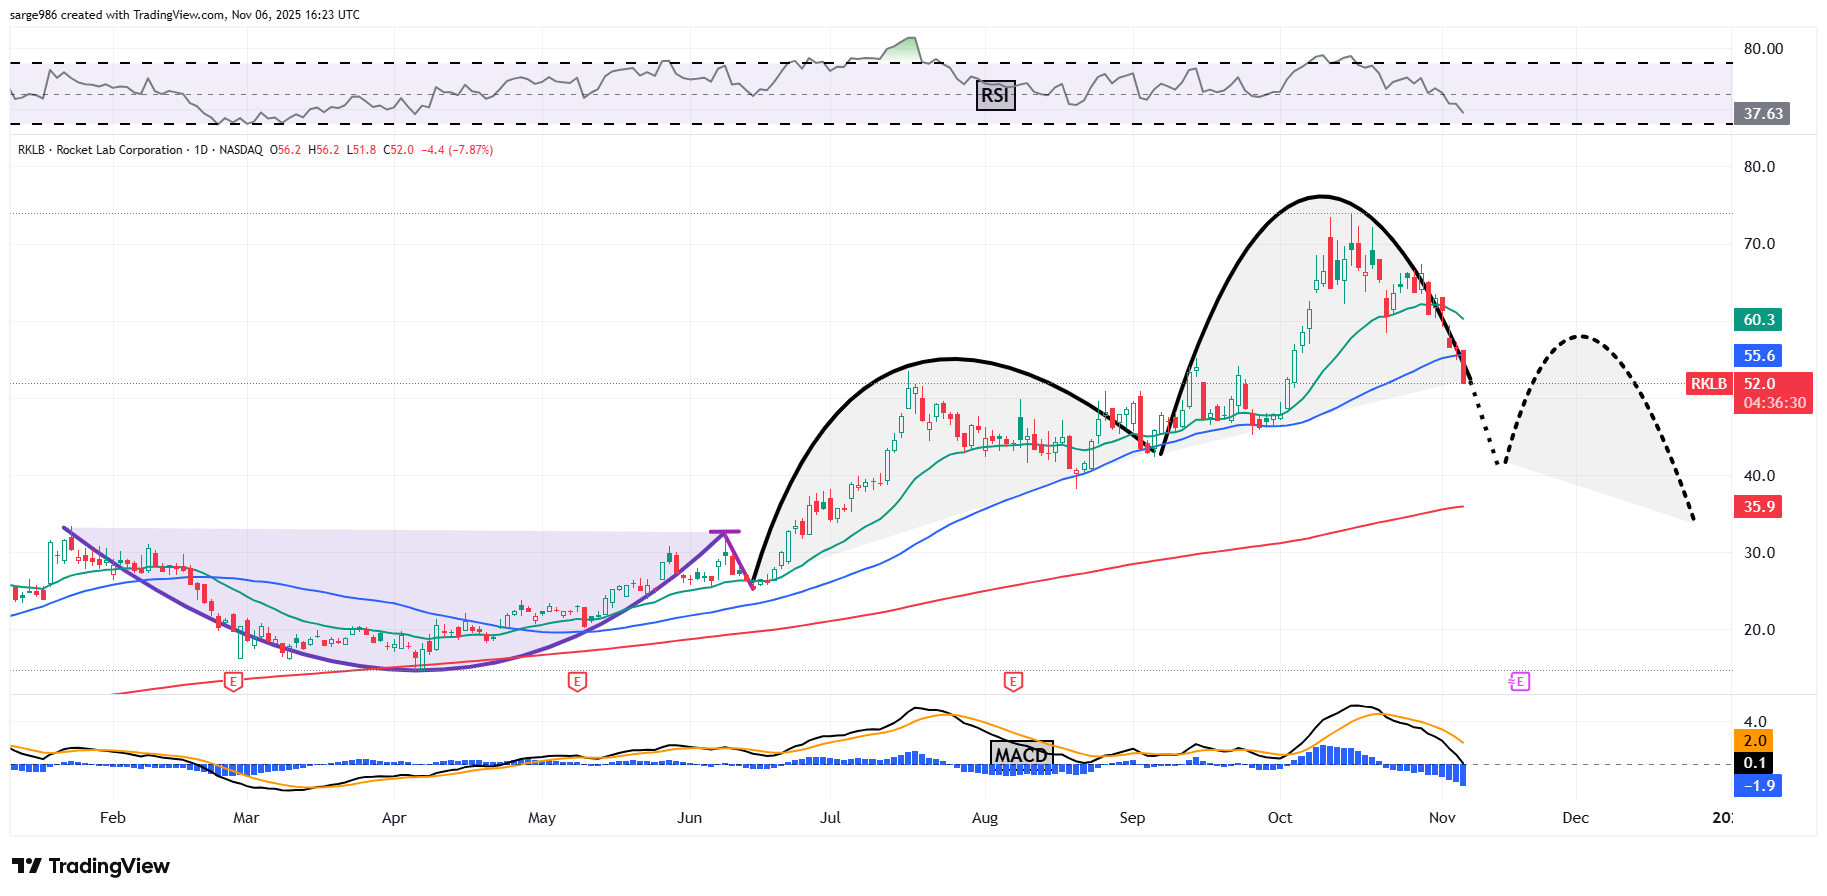Click the Jul label on time axis
The image size is (1827, 896).
pos(830,818)
